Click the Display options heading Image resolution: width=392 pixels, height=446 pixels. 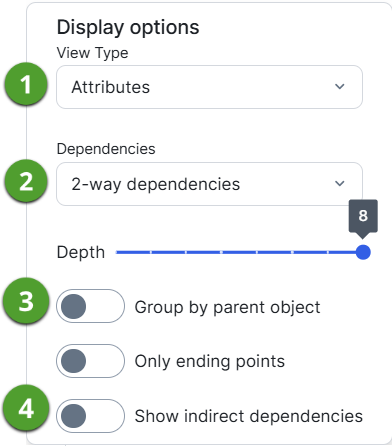click(x=128, y=28)
